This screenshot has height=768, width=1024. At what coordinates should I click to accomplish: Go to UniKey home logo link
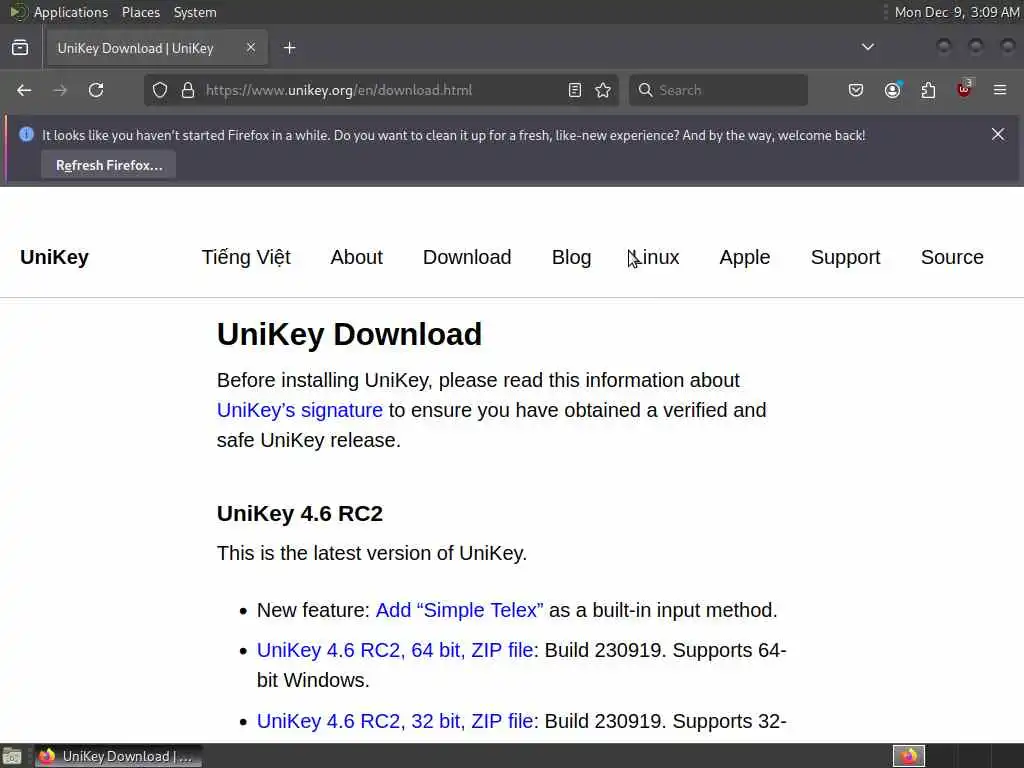click(54, 257)
